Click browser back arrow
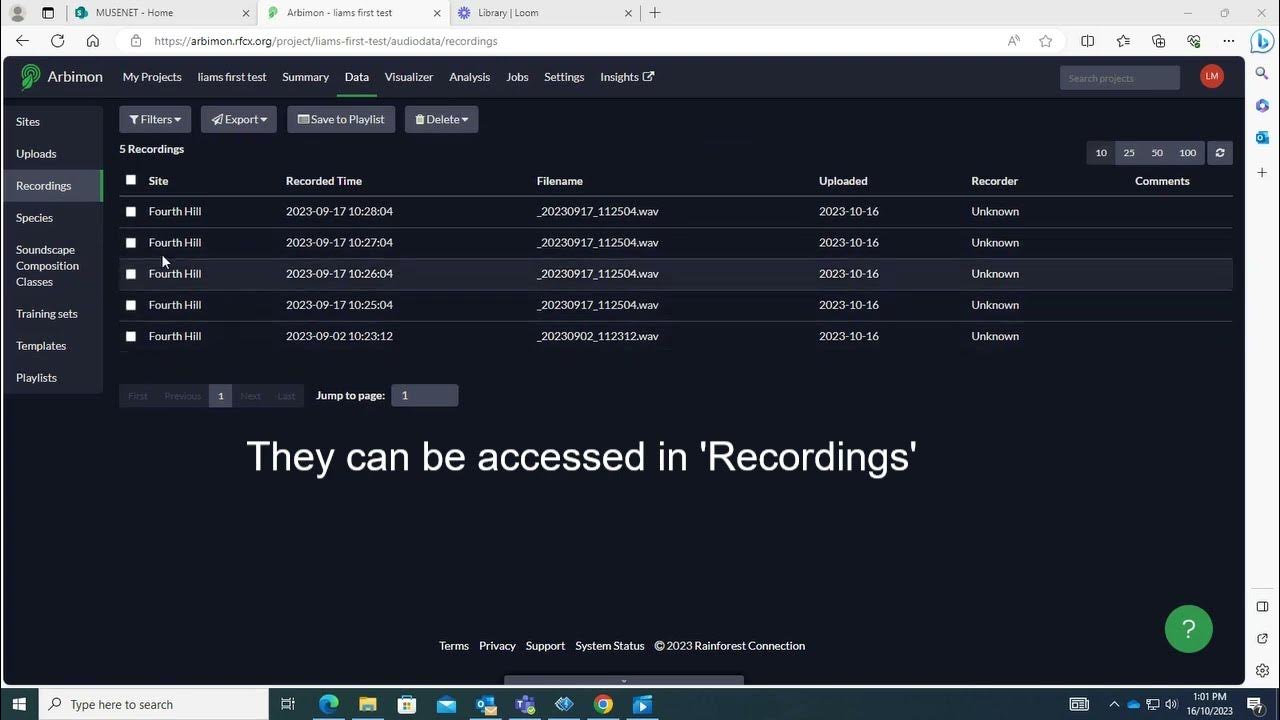Image resolution: width=1280 pixels, height=720 pixels. click(22, 41)
